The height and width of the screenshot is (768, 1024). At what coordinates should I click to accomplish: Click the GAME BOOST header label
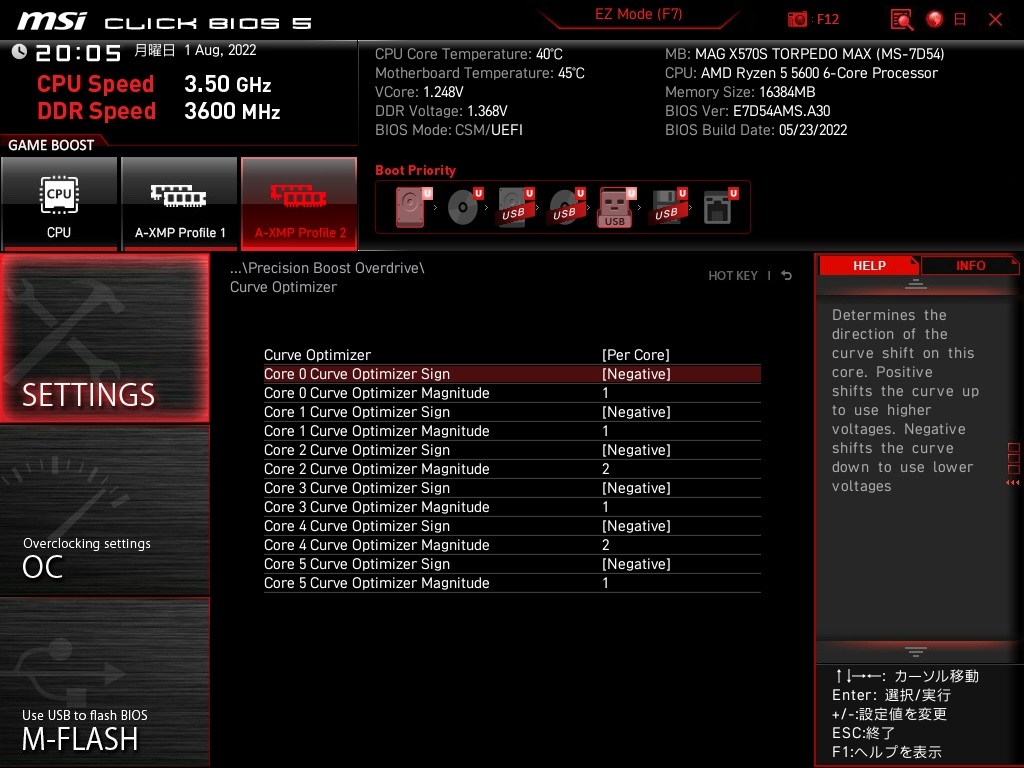[x=51, y=145]
